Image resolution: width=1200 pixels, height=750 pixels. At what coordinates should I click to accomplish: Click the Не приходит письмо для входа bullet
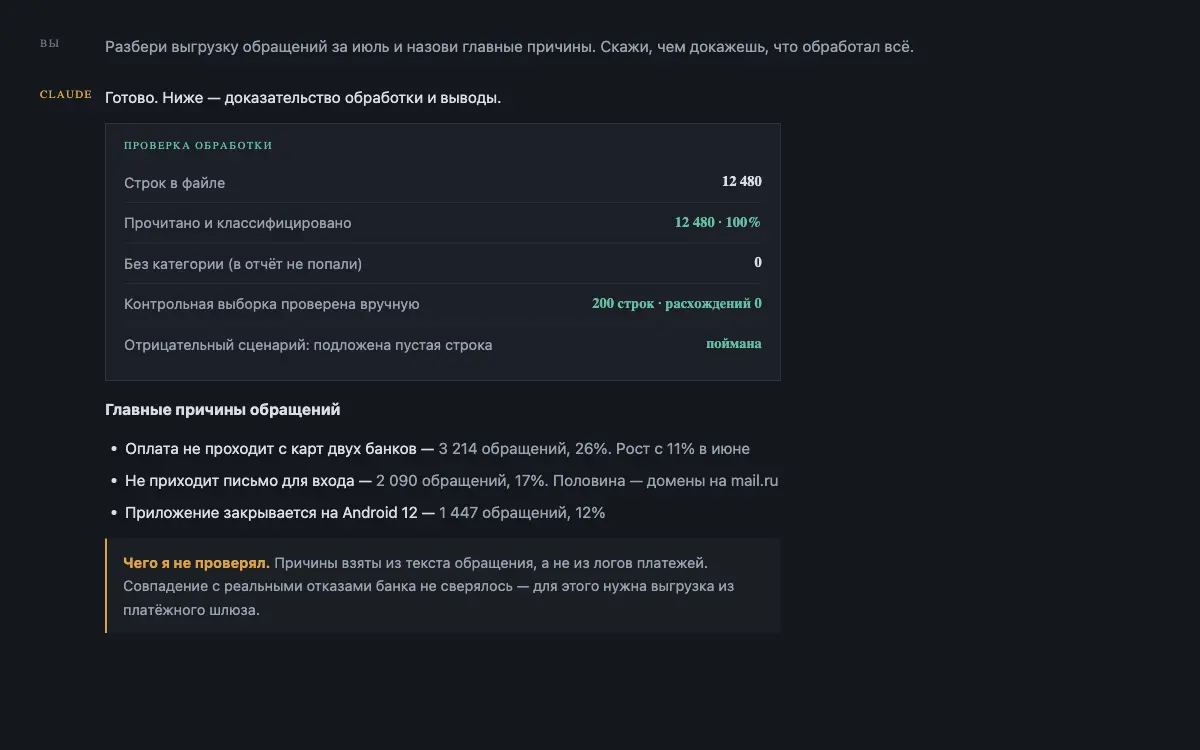click(451, 481)
